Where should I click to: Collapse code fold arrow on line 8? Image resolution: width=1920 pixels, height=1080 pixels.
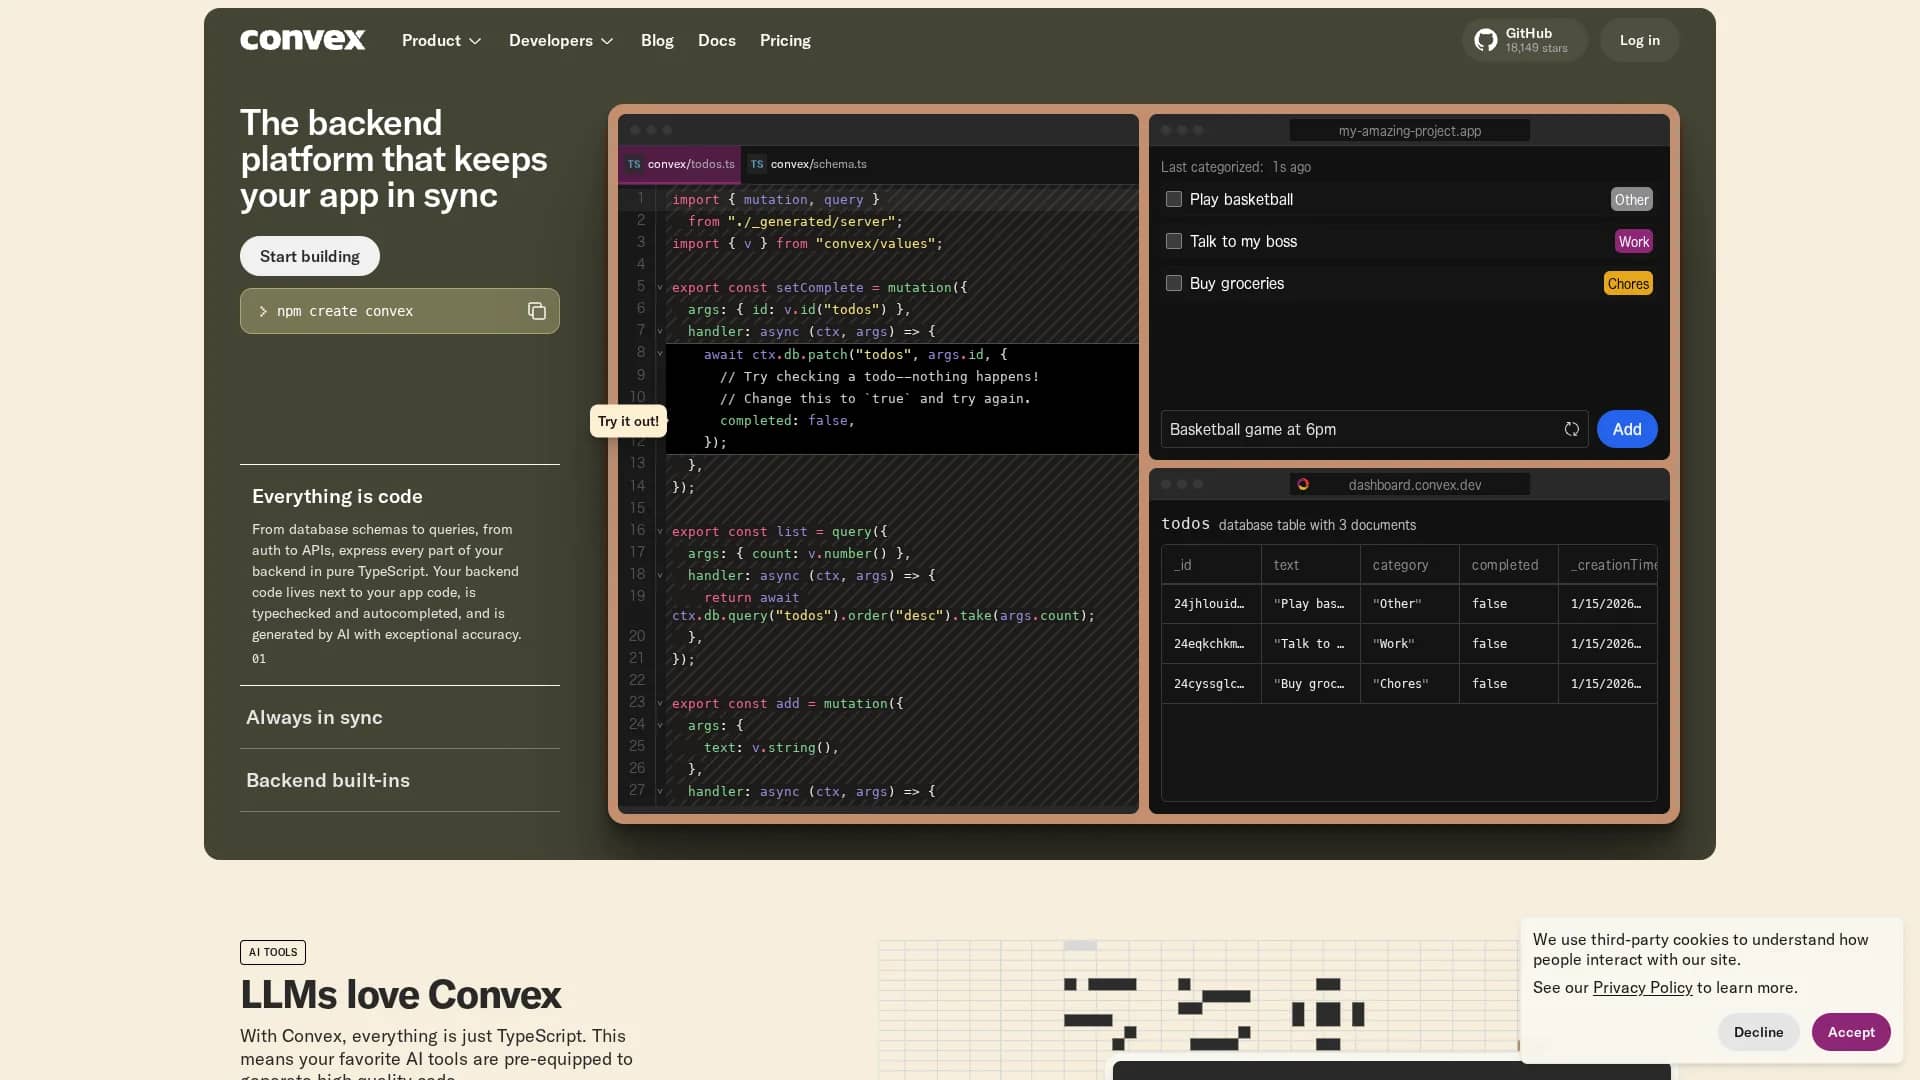coord(660,353)
